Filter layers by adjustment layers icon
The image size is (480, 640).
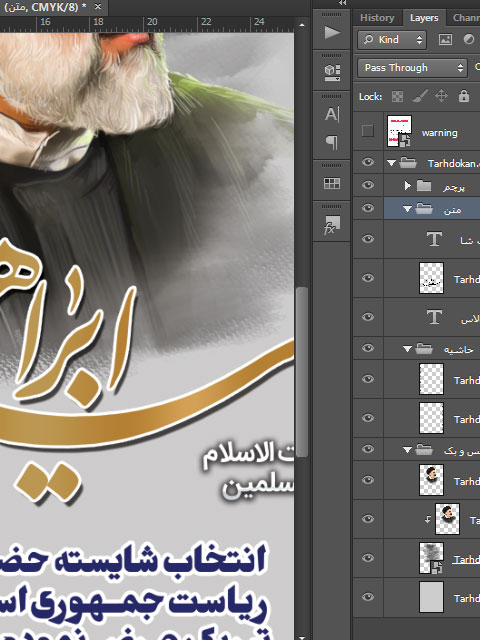pos(469,39)
